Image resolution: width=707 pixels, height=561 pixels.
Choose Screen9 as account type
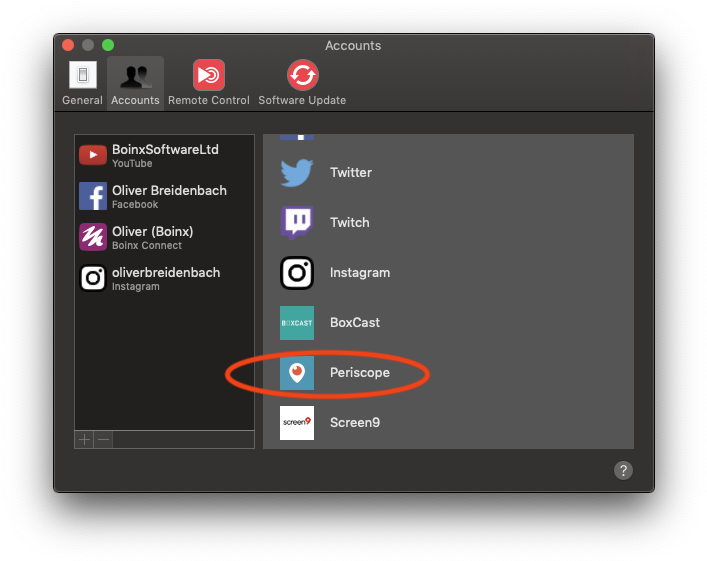coord(355,423)
